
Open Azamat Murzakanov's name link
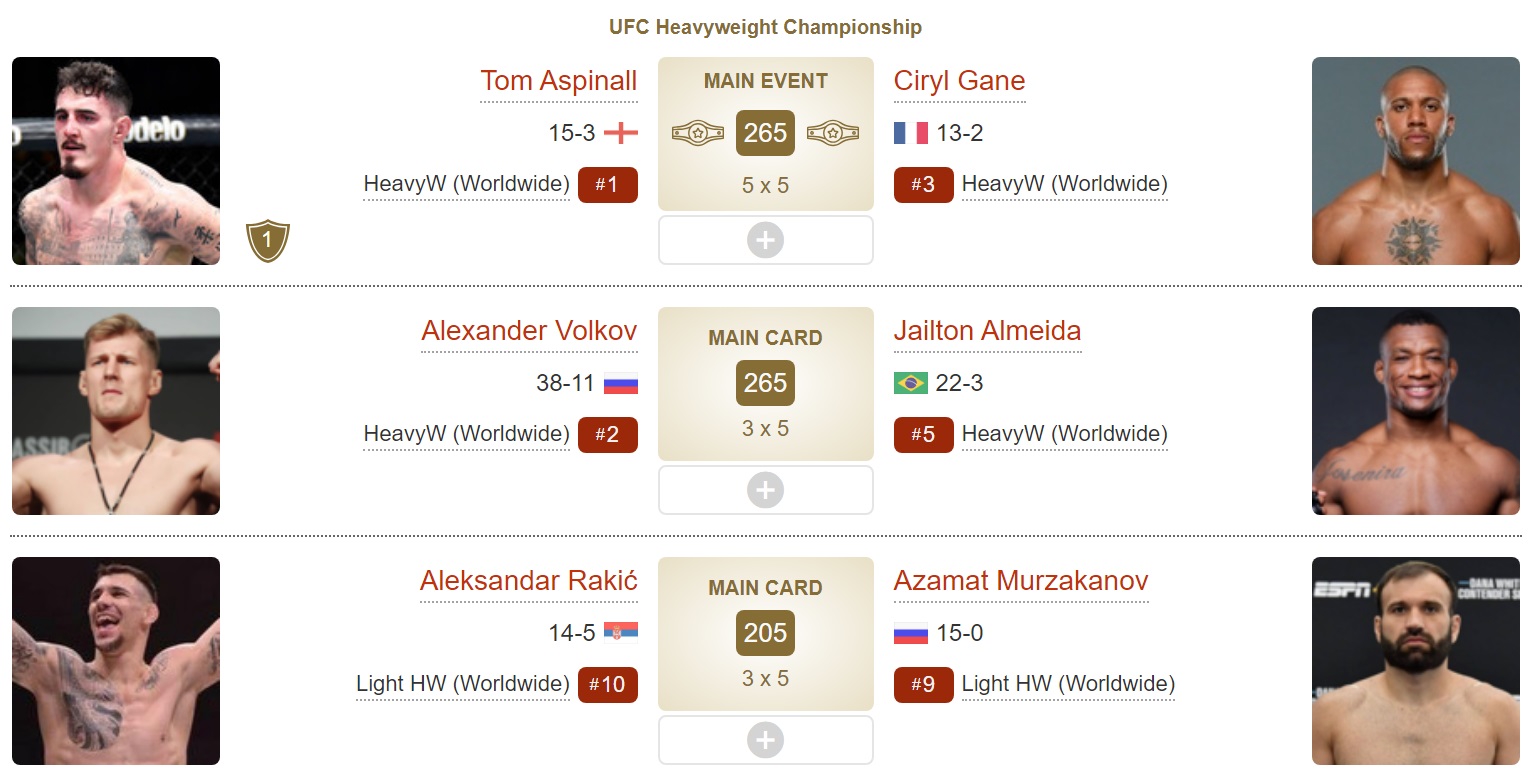1020,581
